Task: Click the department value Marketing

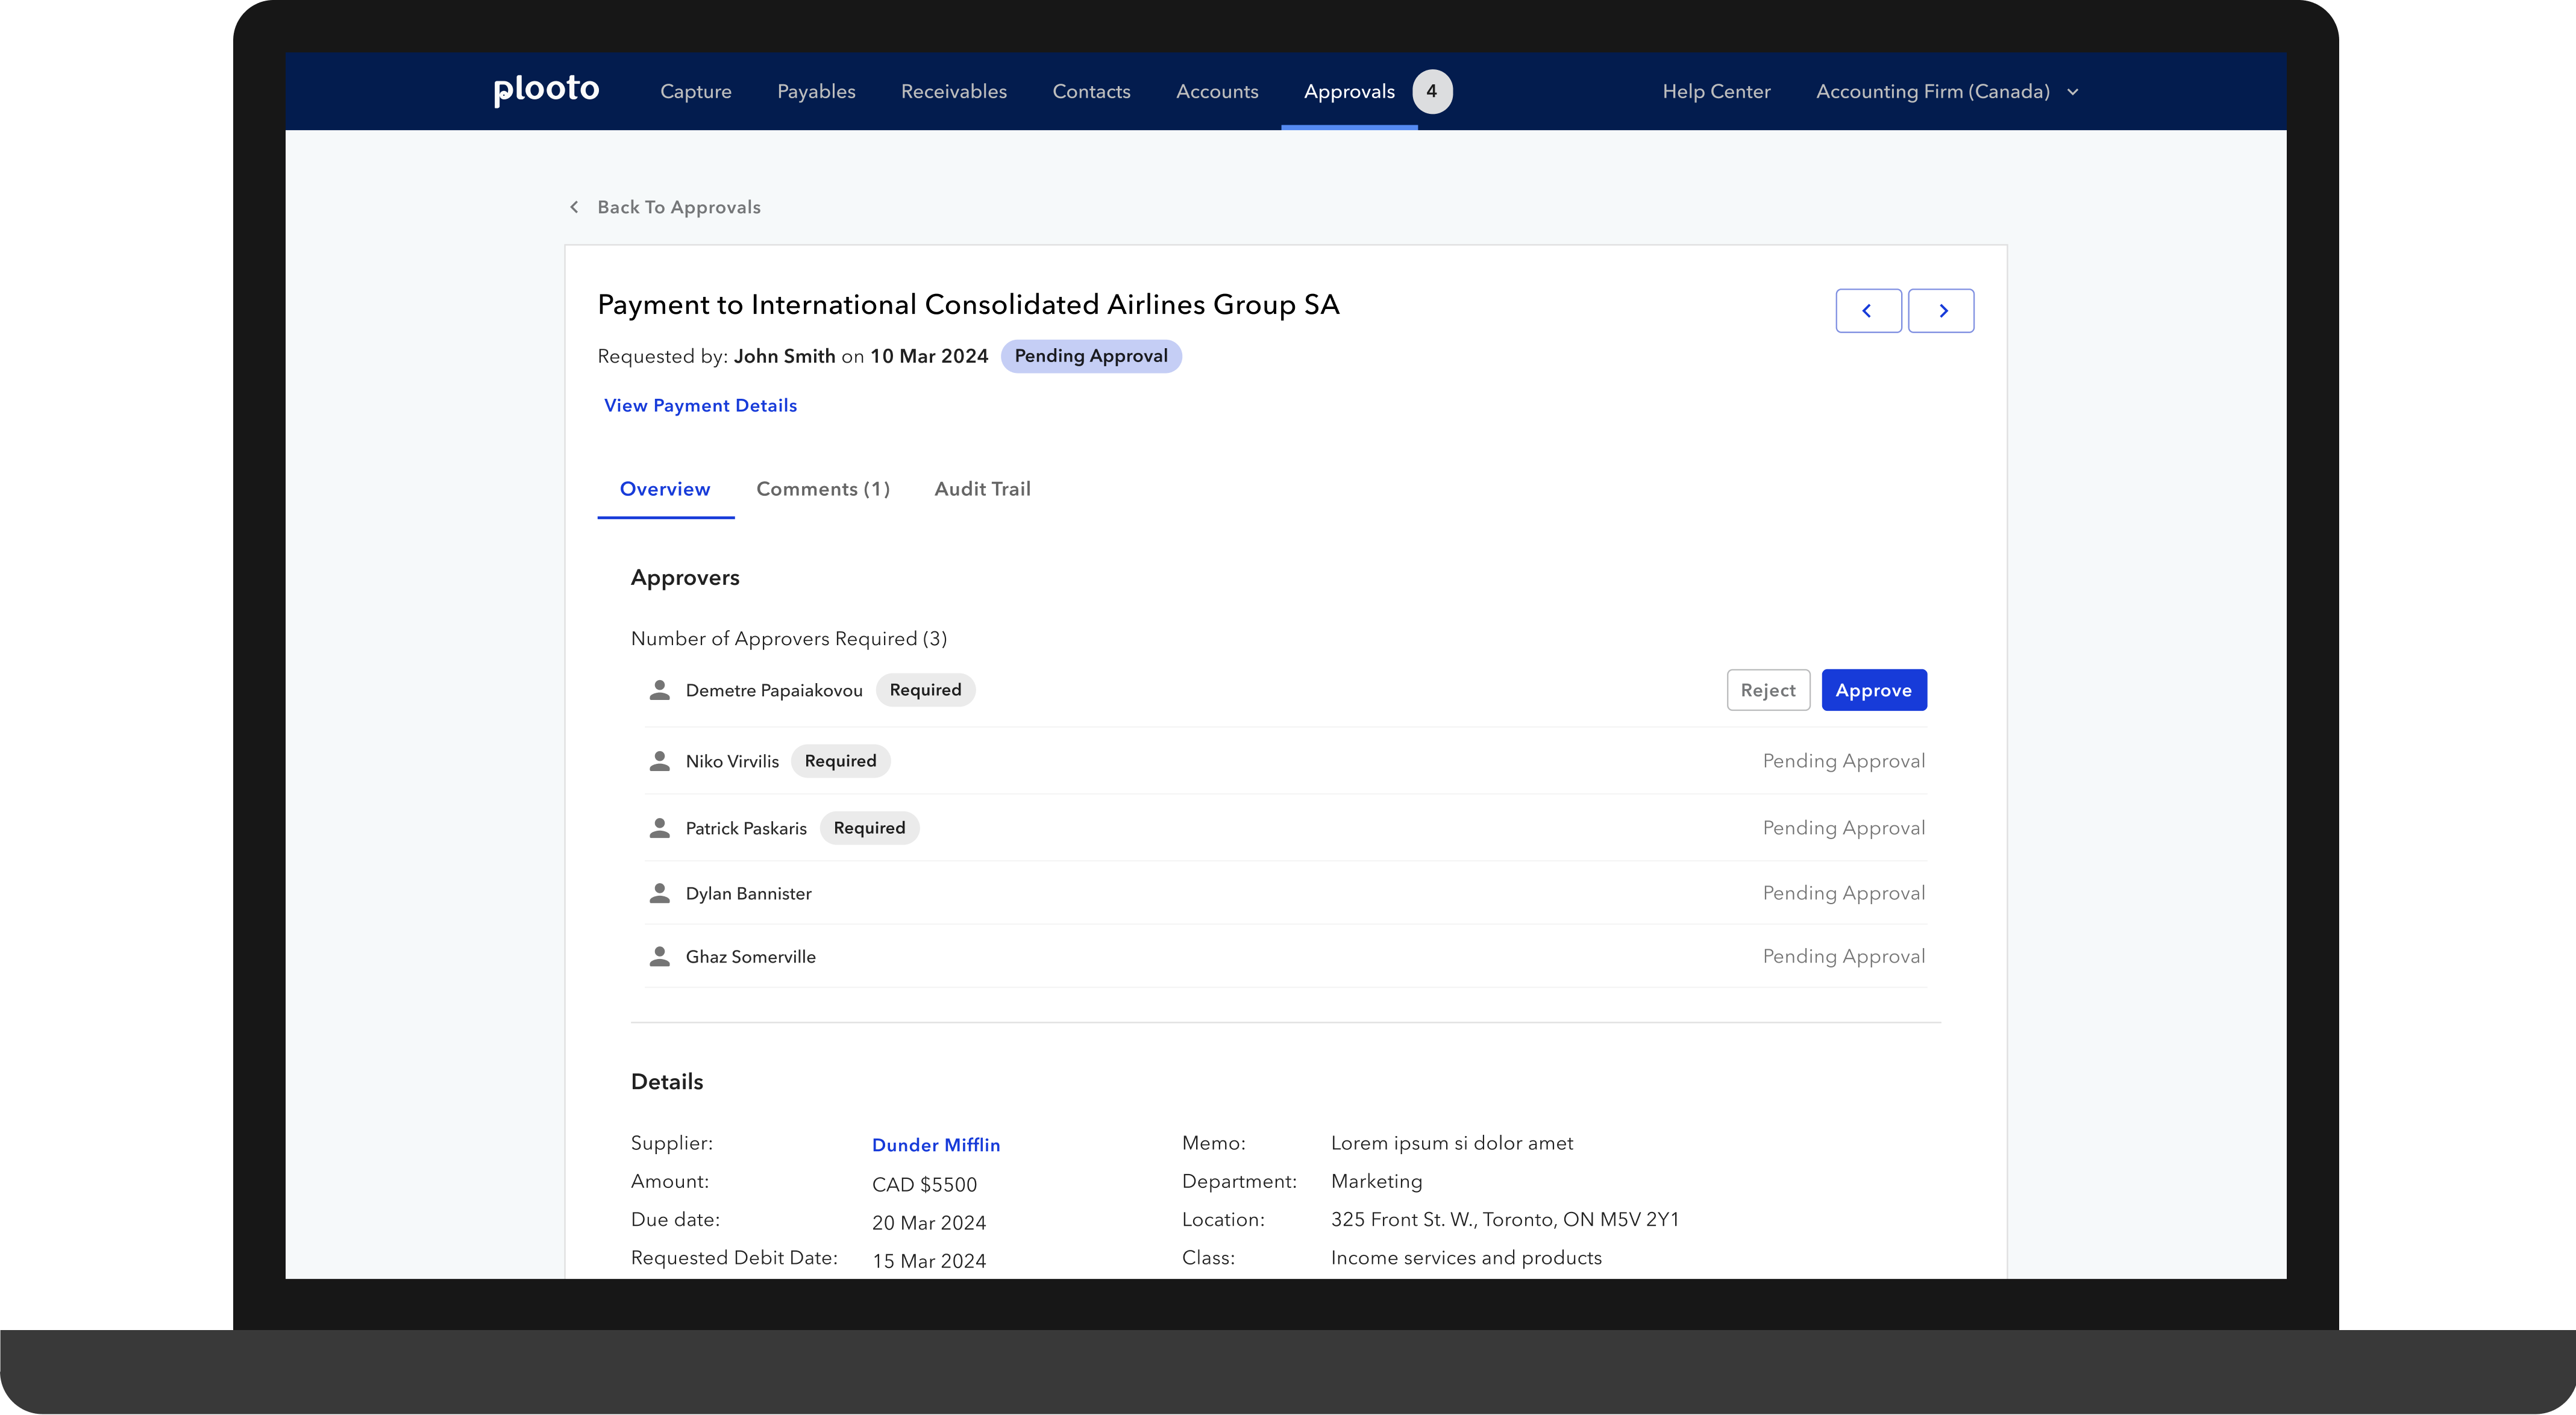Action: pos(1376,1181)
